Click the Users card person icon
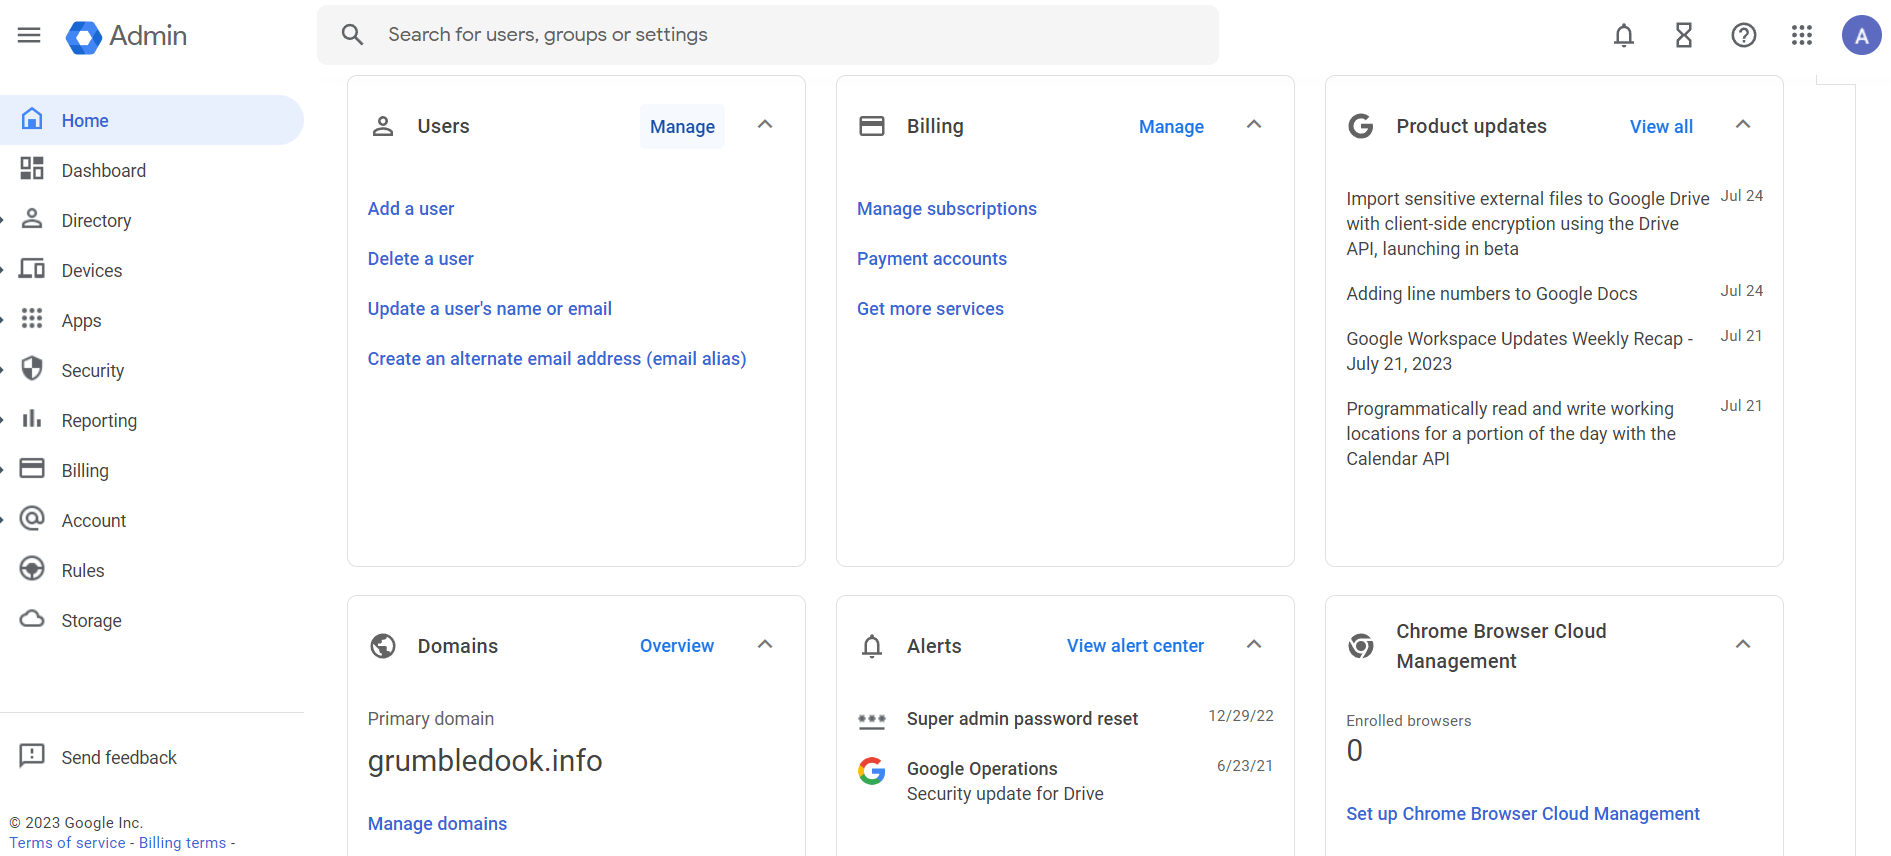Viewport: 1891px width, 856px height. pos(383,126)
